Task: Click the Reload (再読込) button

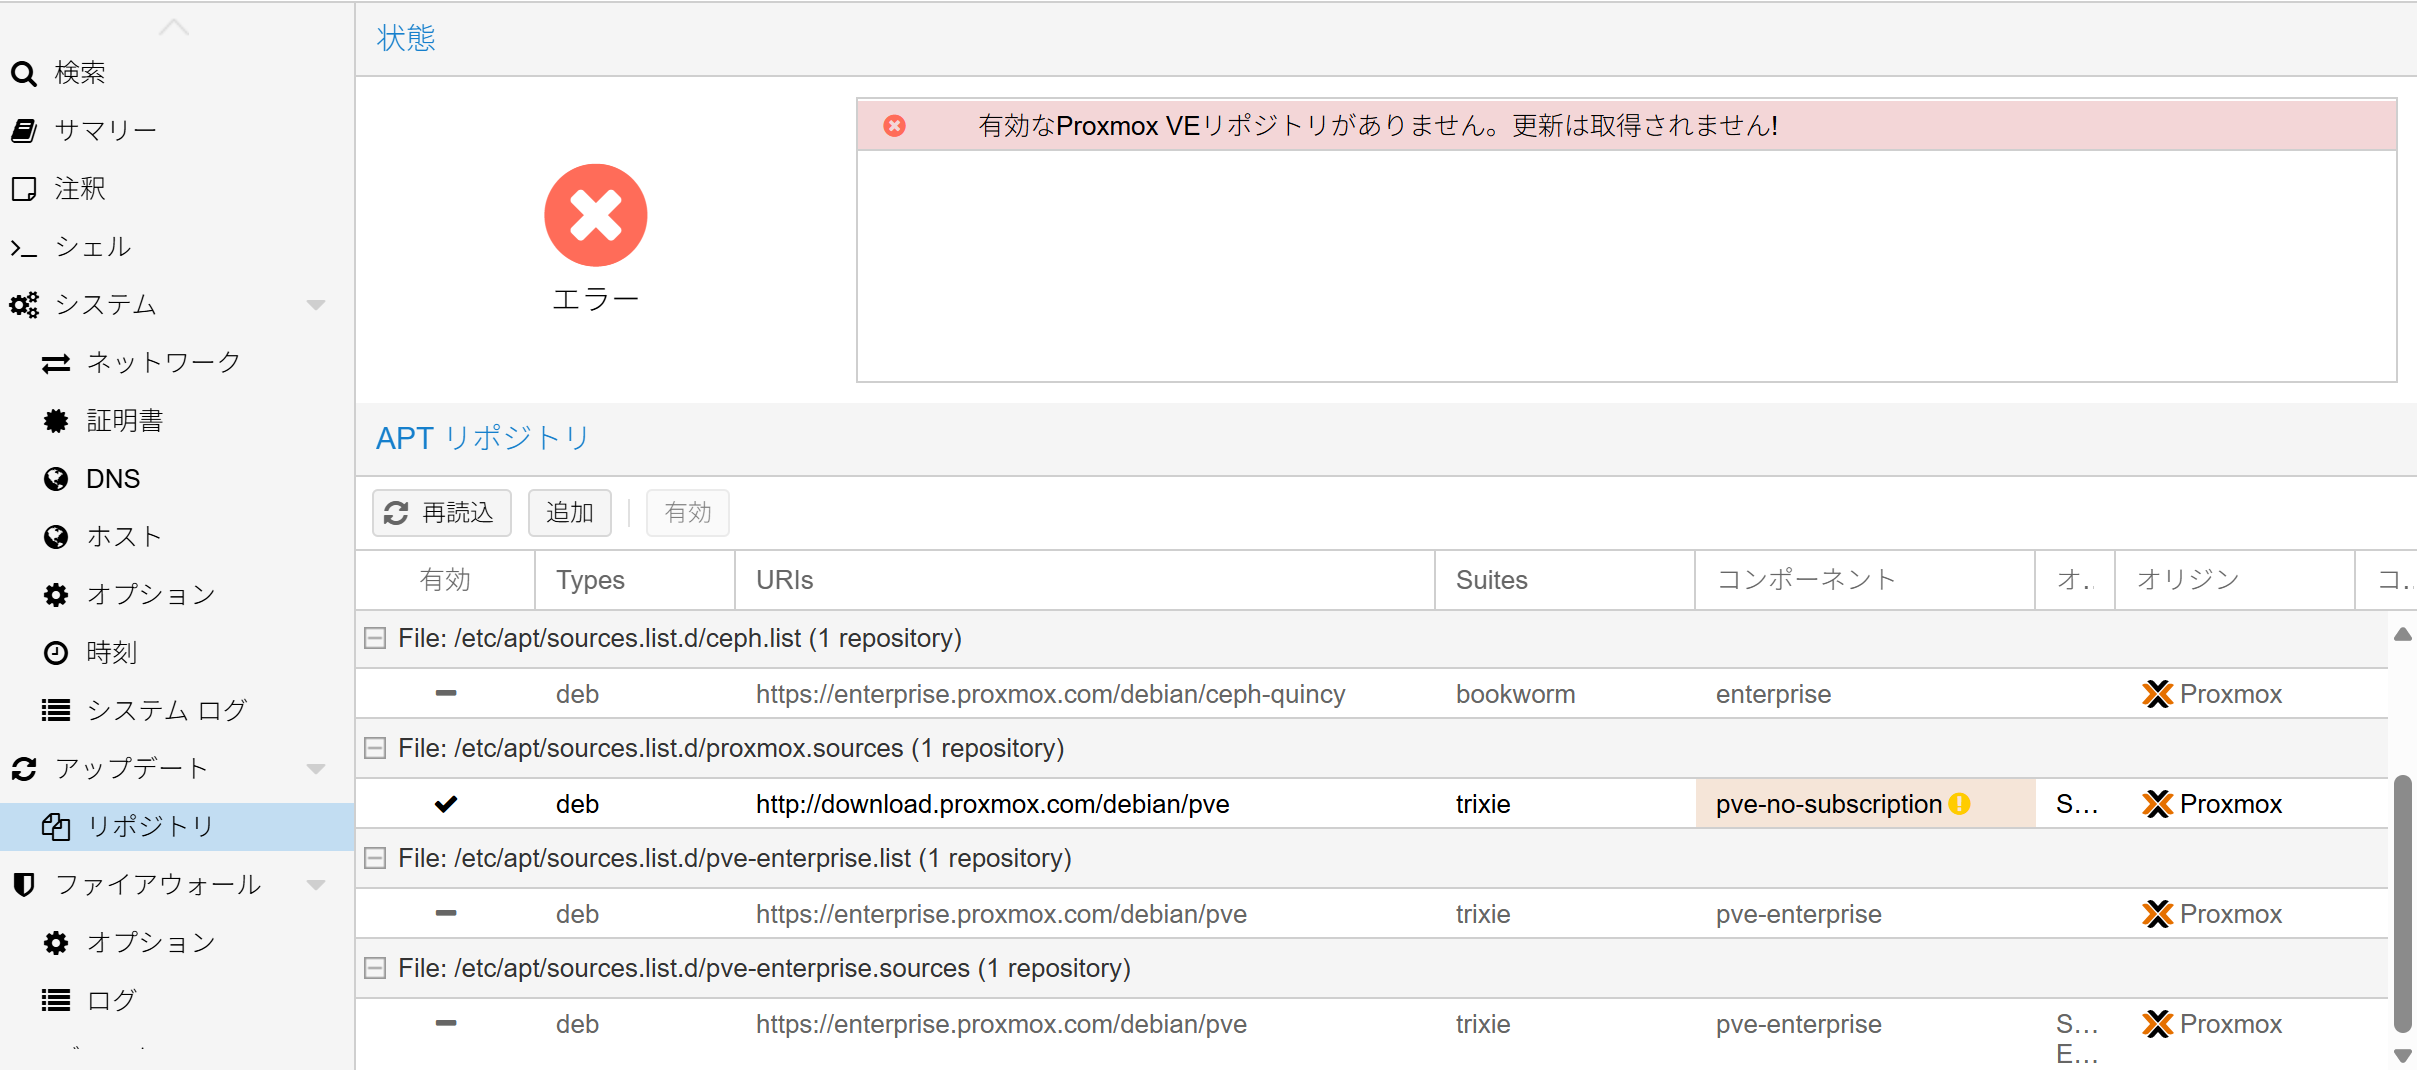Action: pos(442,513)
